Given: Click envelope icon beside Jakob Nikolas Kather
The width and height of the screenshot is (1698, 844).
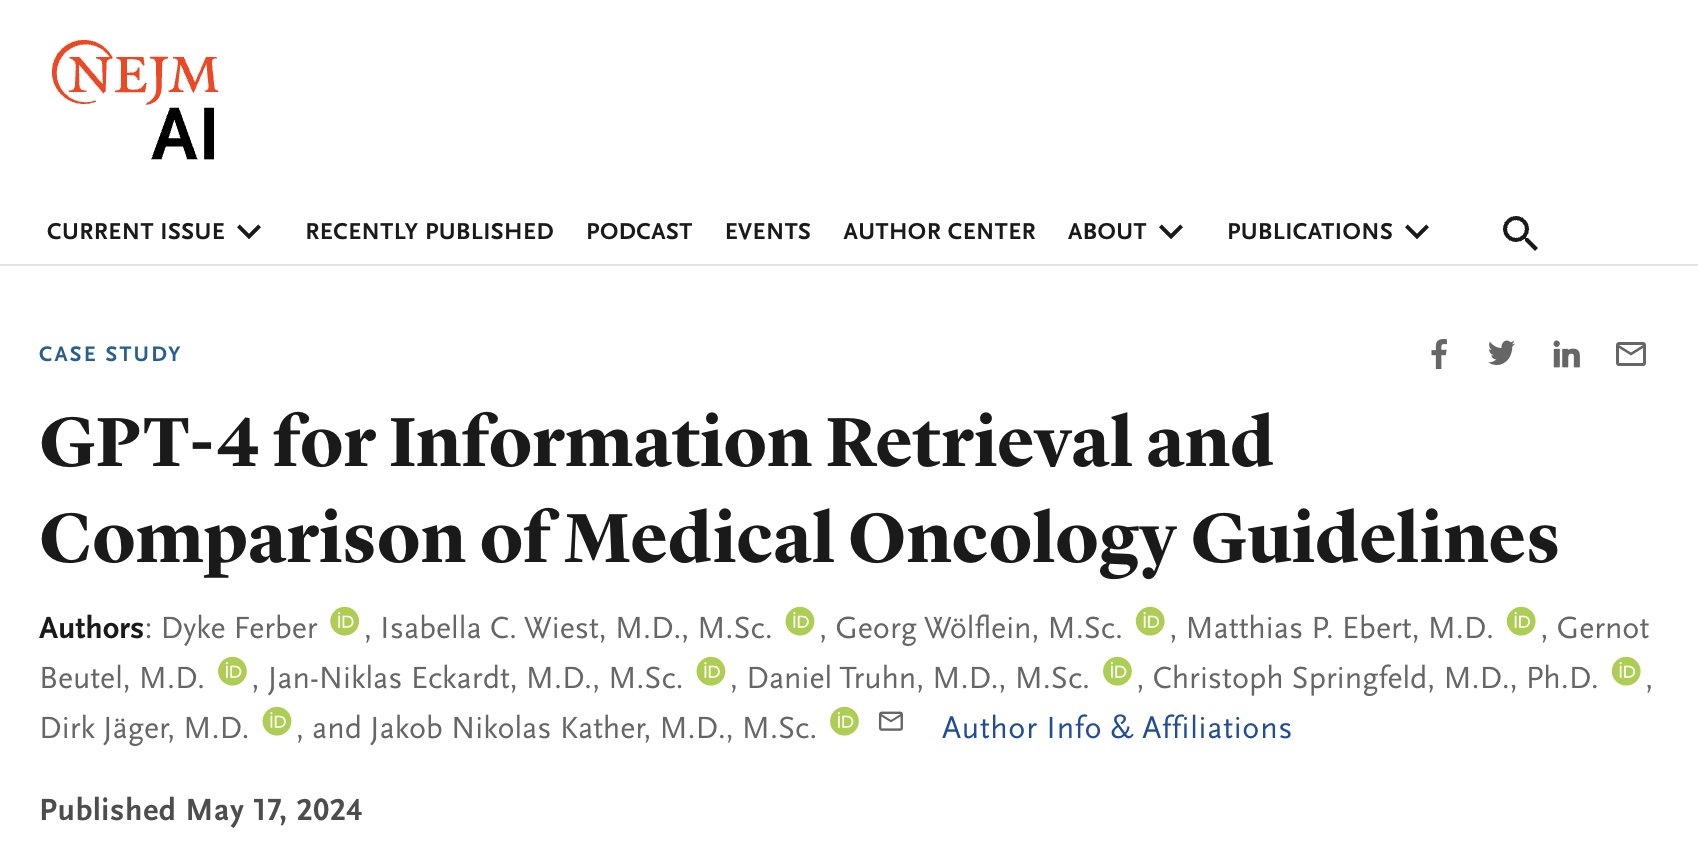Looking at the screenshot, I should 891,721.
